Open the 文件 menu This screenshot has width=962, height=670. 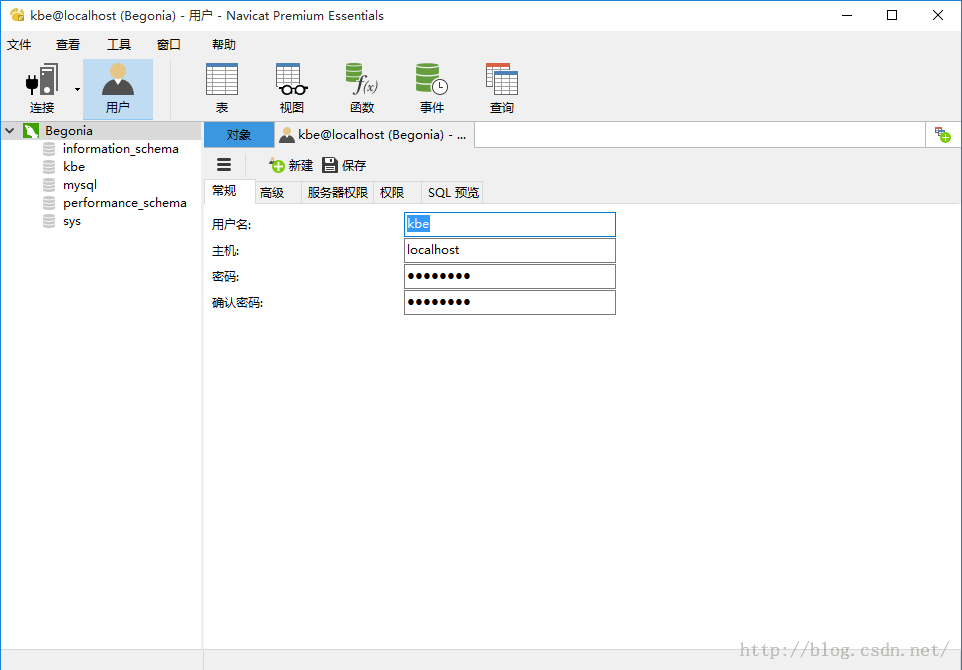click(x=19, y=44)
